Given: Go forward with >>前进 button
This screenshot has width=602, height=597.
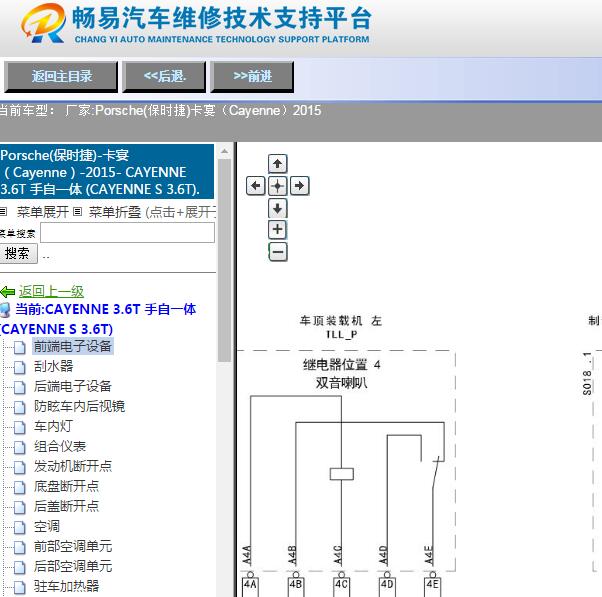Looking at the screenshot, I should click(252, 76).
